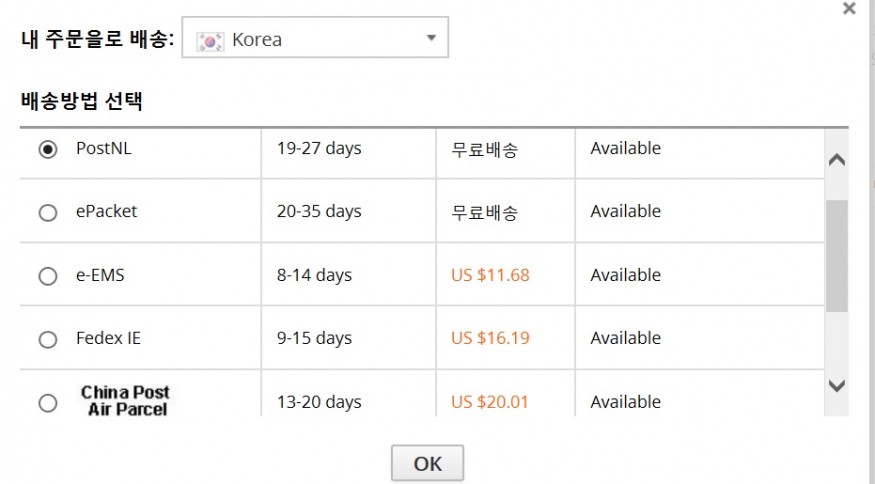Confirm selection with the OK button
Screen dimensions: 875x484
(427, 463)
